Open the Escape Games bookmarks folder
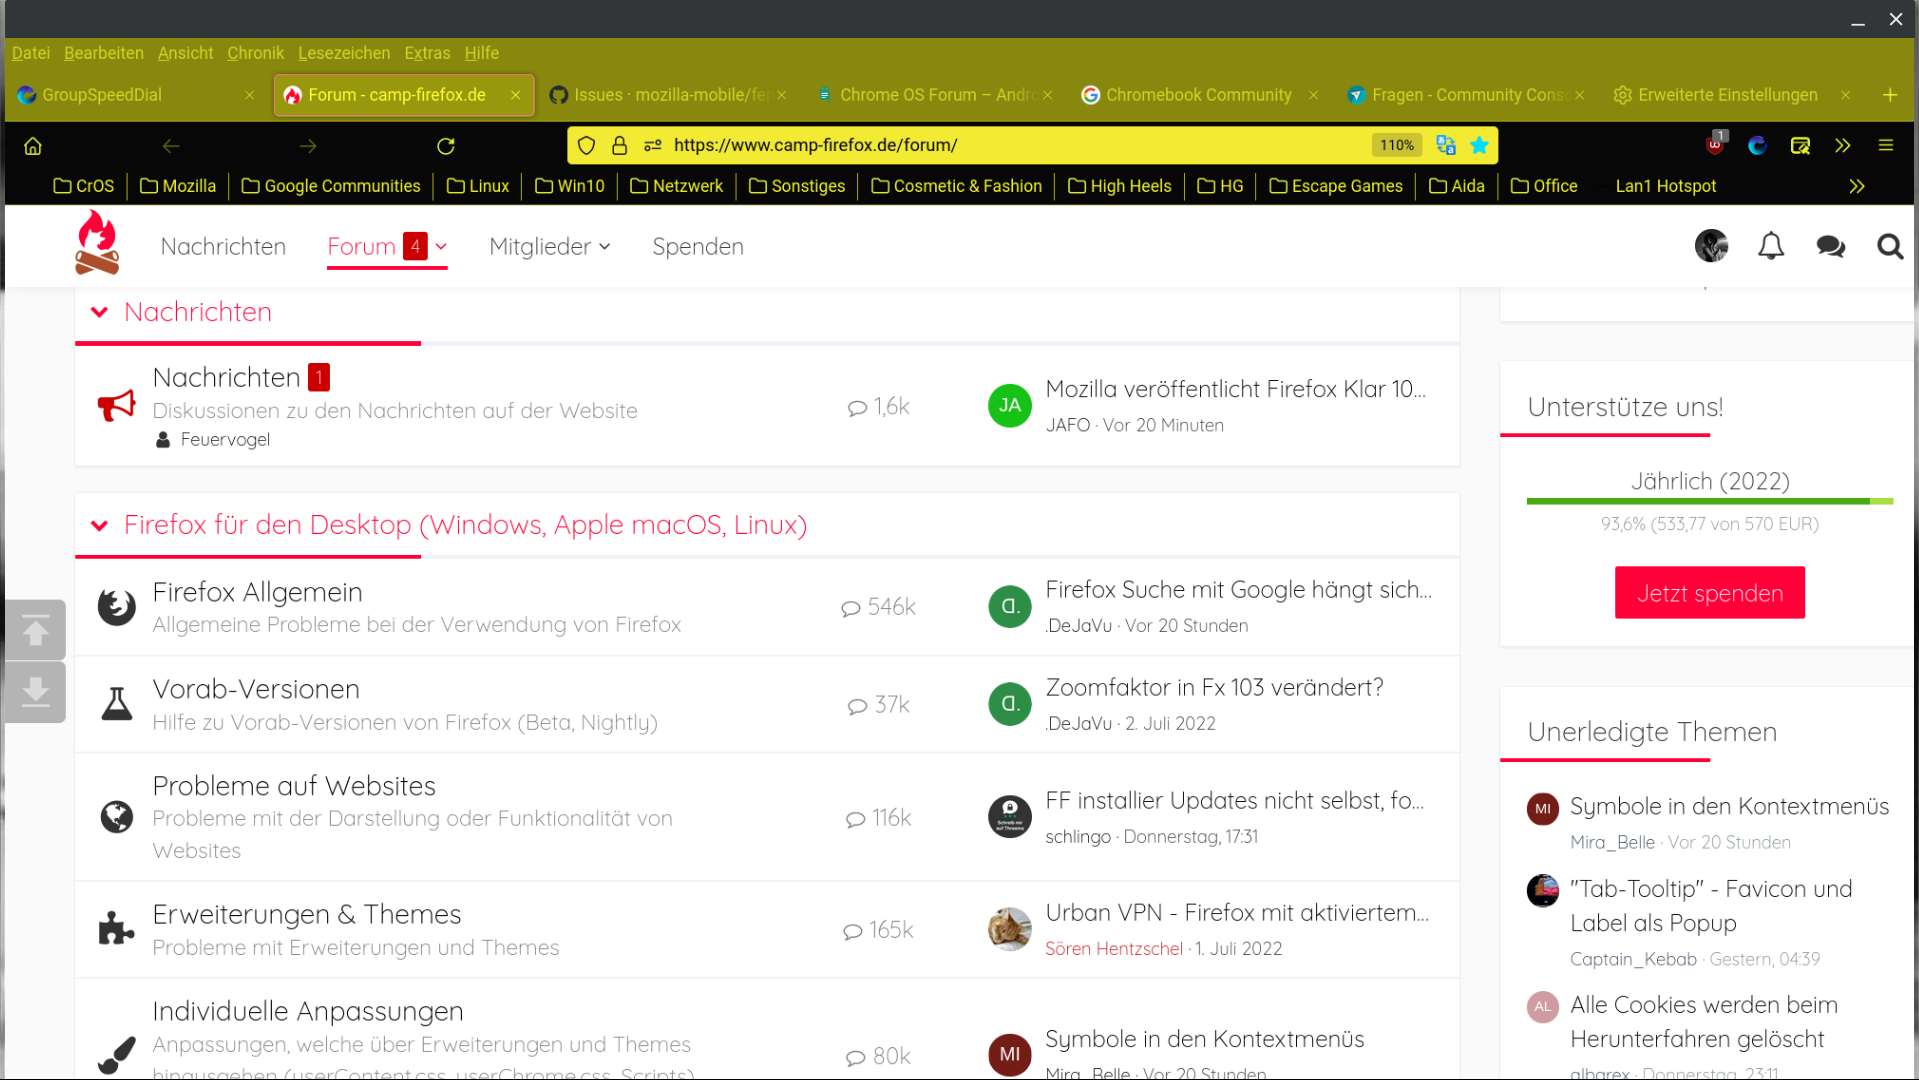Viewport: 1919px width, 1080px height. (x=1336, y=187)
